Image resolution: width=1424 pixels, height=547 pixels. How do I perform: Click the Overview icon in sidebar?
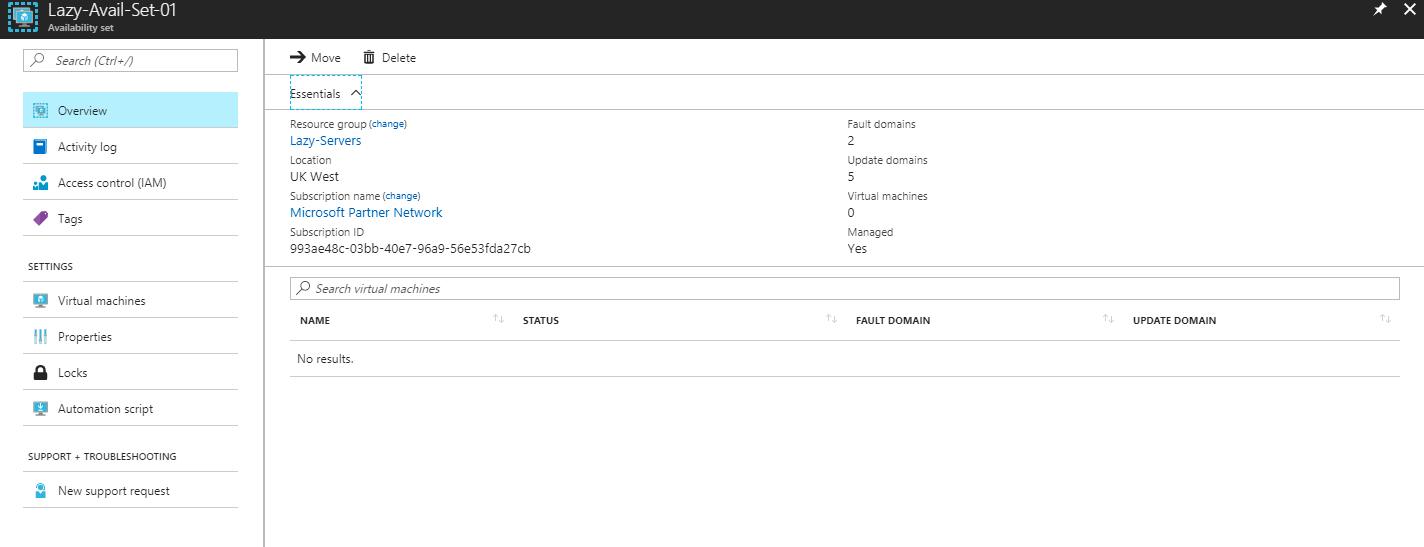click(40, 111)
